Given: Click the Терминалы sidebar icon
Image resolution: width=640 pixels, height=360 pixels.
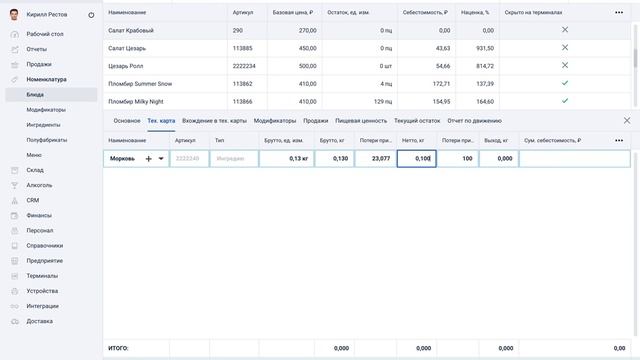Looking at the screenshot, I should point(15,276).
